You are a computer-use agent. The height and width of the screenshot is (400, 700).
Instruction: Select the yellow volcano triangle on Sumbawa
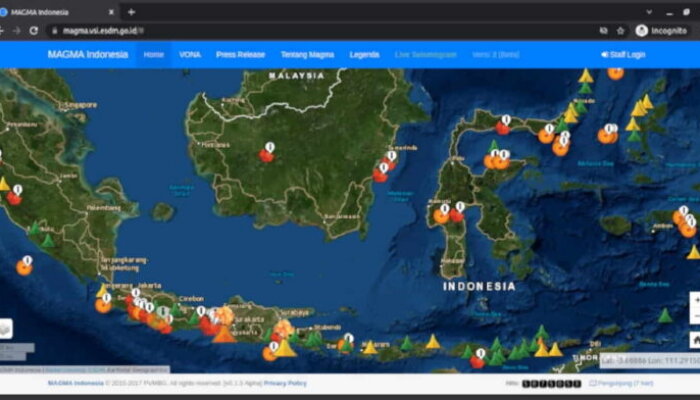(x=433, y=342)
